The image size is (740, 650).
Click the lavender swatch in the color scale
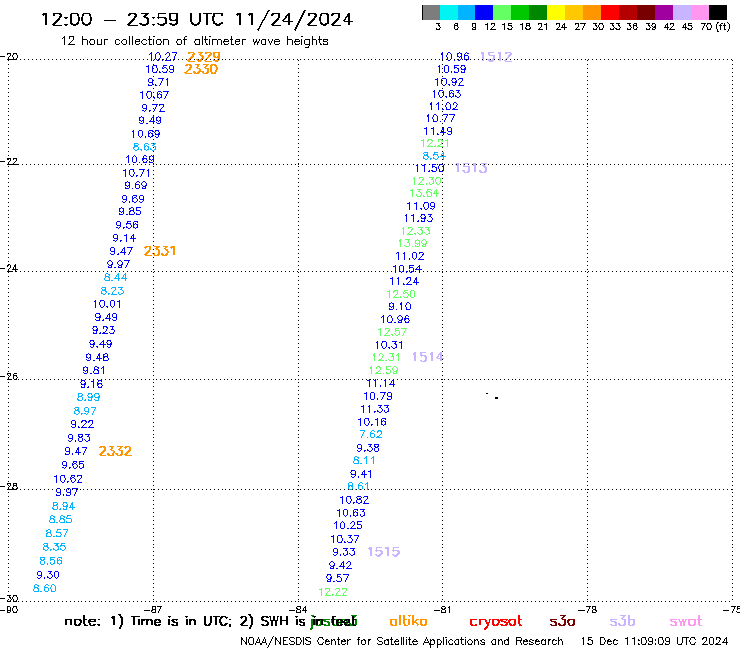(x=681, y=12)
